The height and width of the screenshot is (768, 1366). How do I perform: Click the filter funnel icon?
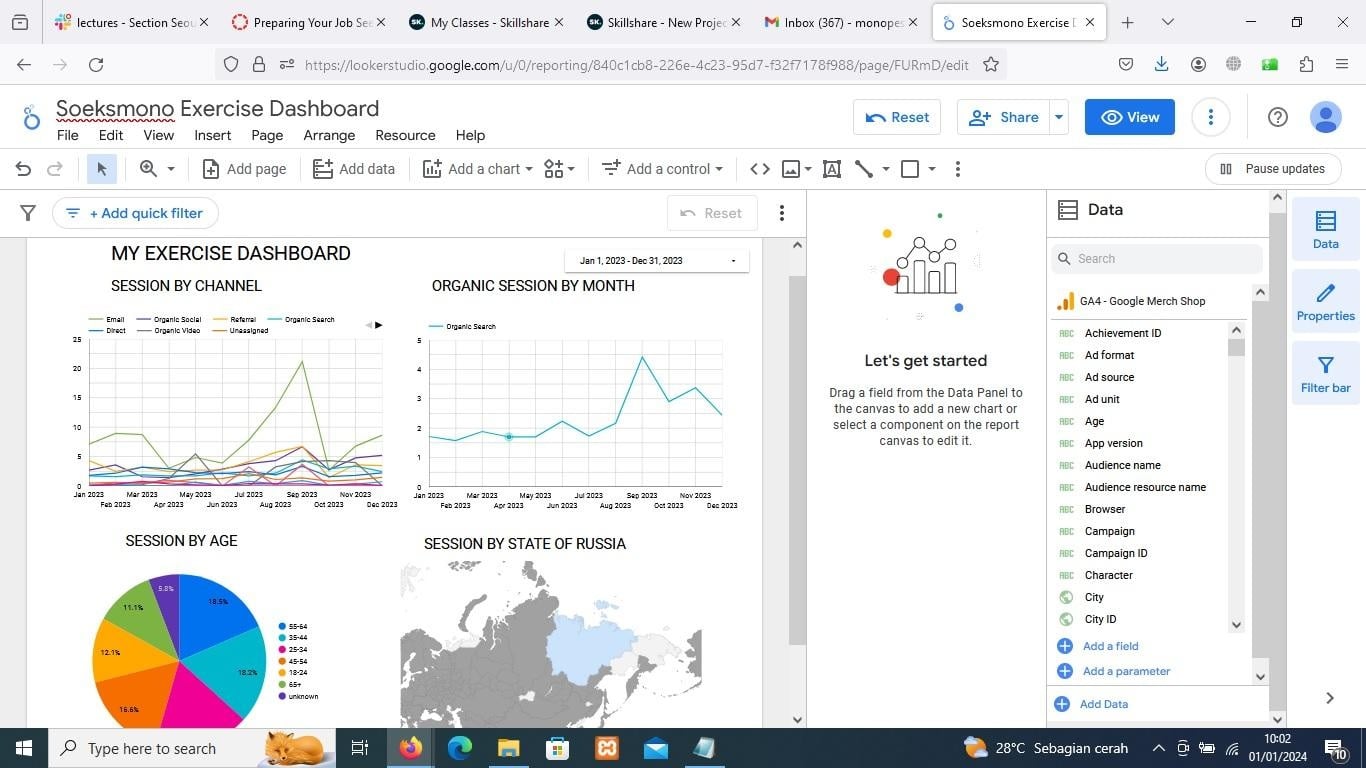tap(28, 213)
